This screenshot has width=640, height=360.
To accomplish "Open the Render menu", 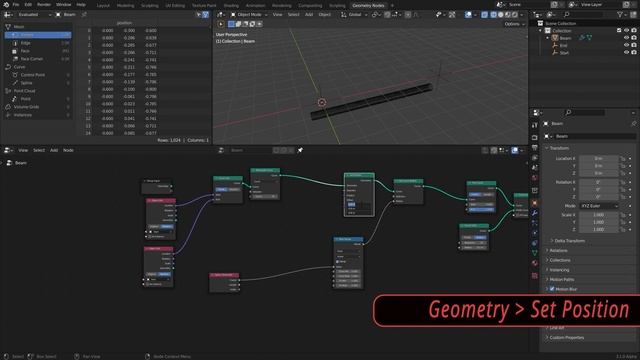I will coord(44,4).
